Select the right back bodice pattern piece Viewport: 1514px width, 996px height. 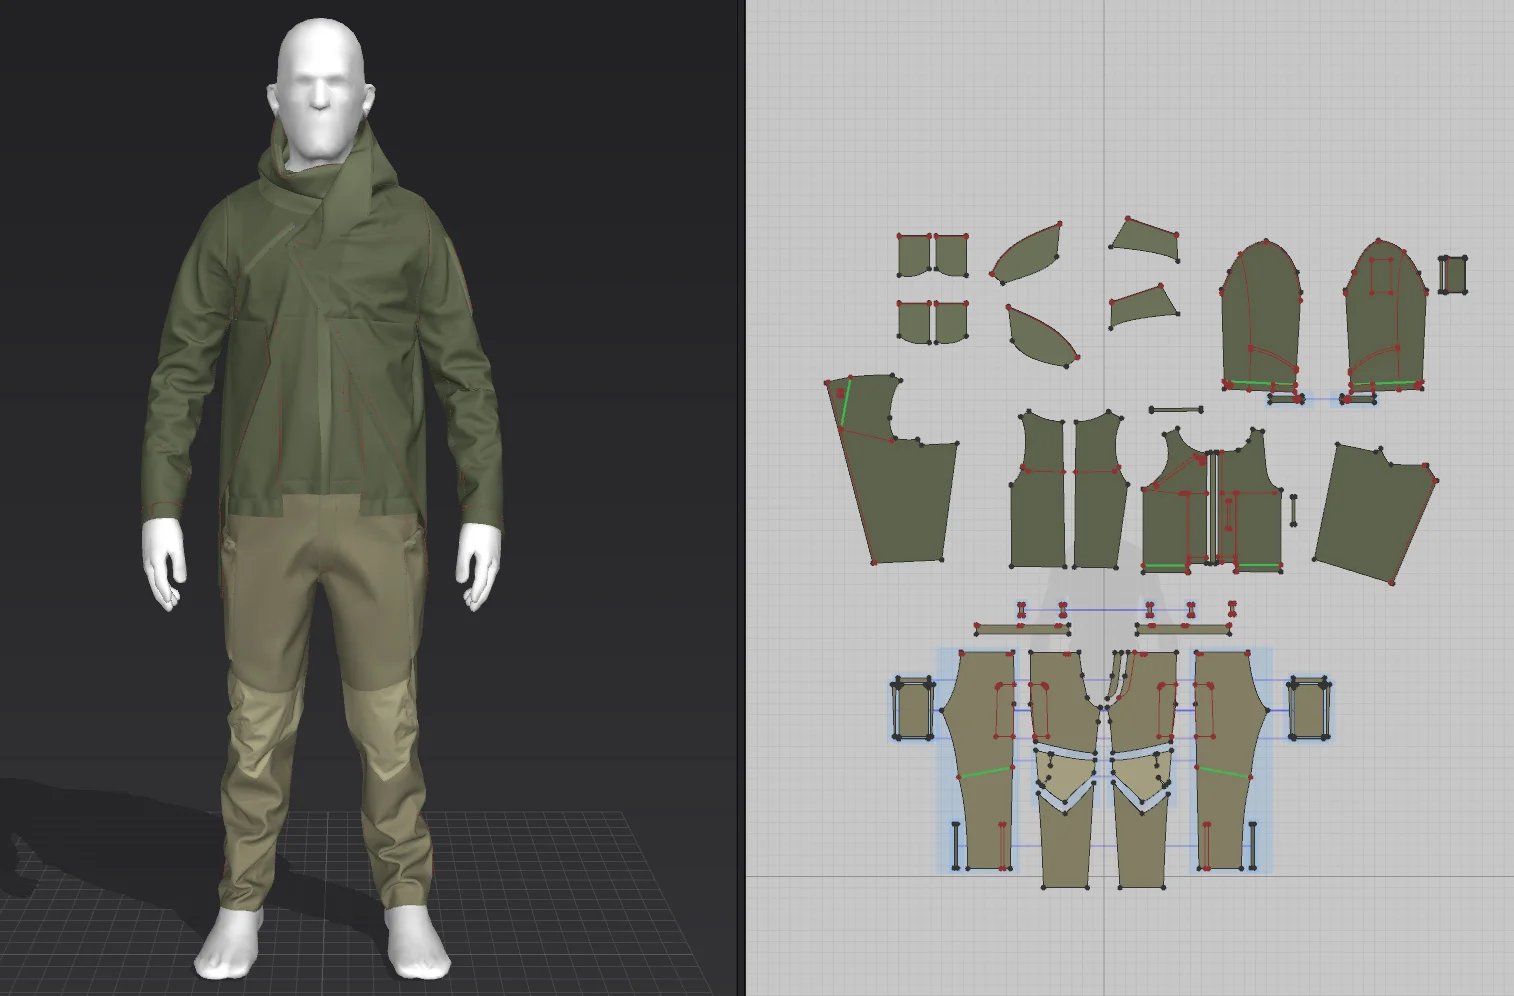[x=1100, y=490]
